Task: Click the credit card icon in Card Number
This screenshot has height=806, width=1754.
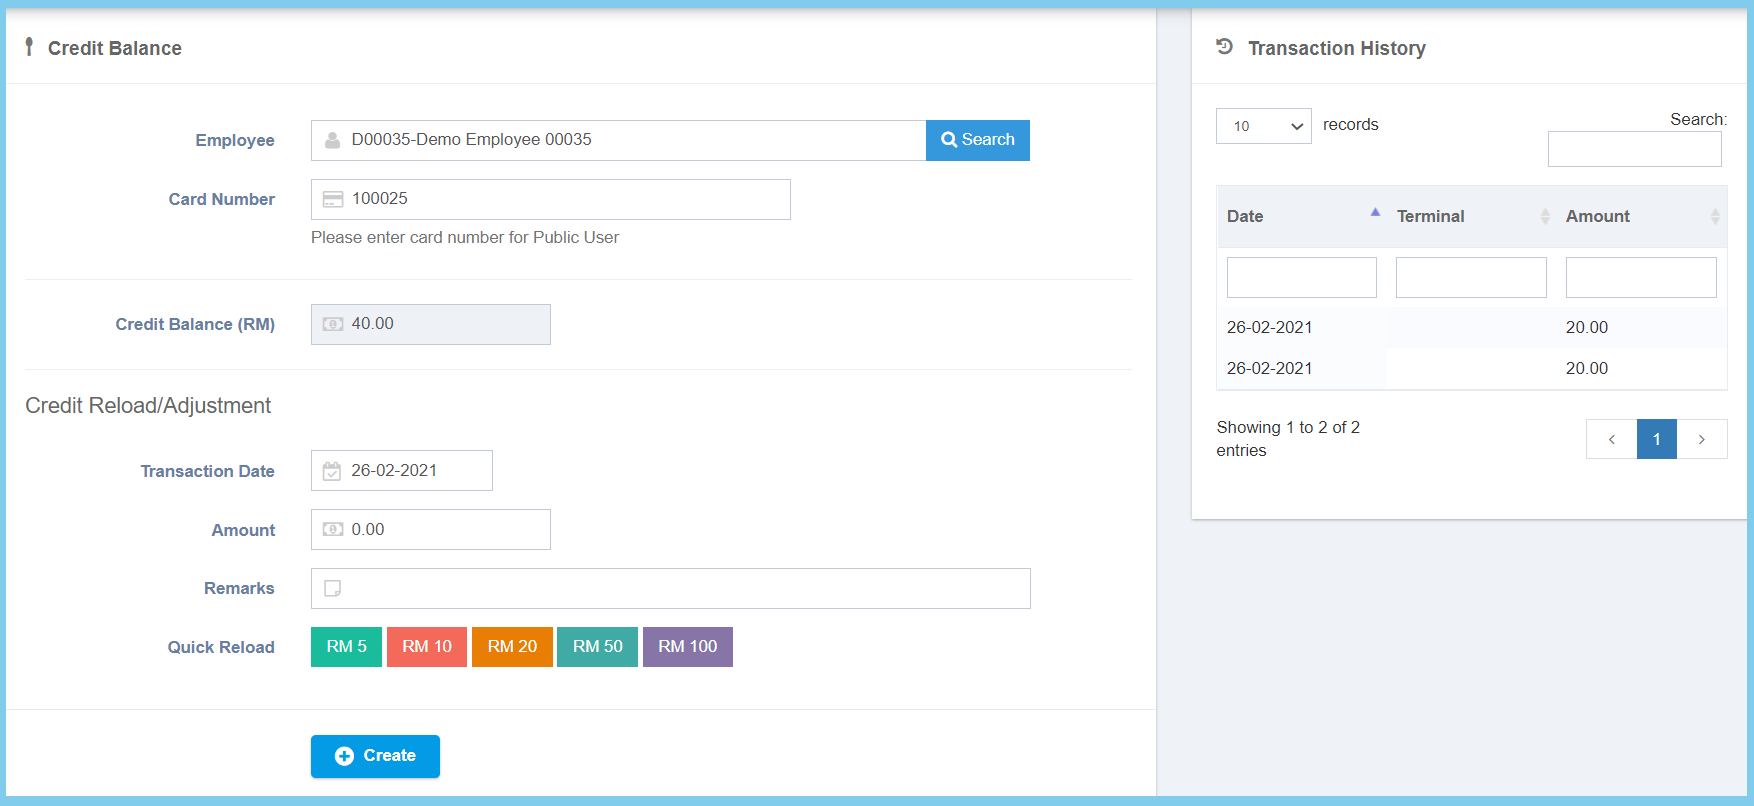Action: pos(333,199)
